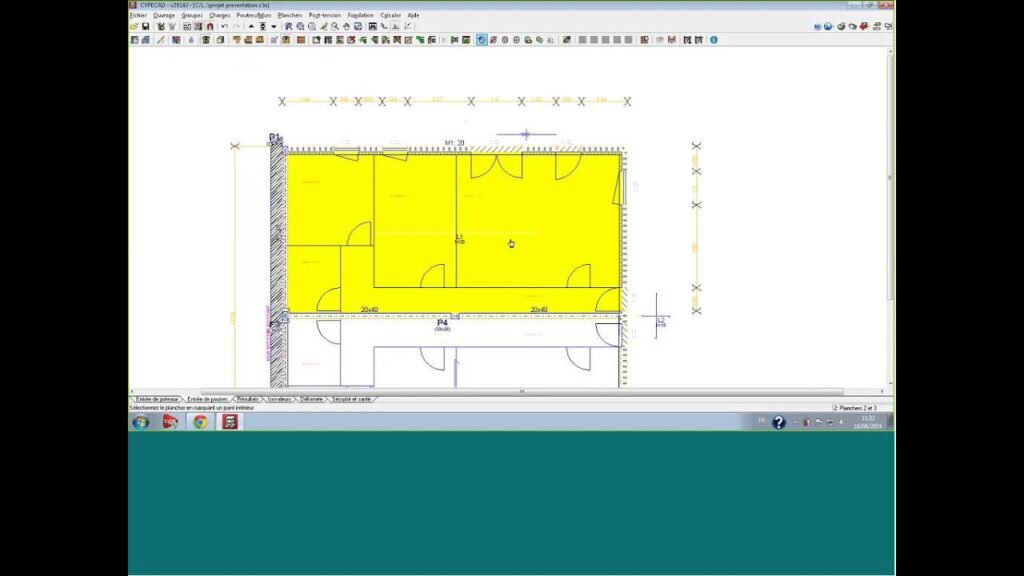The image size is (1024, 576).
Task: Toggle the highlighted blue active tool button
Action: click(x=481, y=40)
